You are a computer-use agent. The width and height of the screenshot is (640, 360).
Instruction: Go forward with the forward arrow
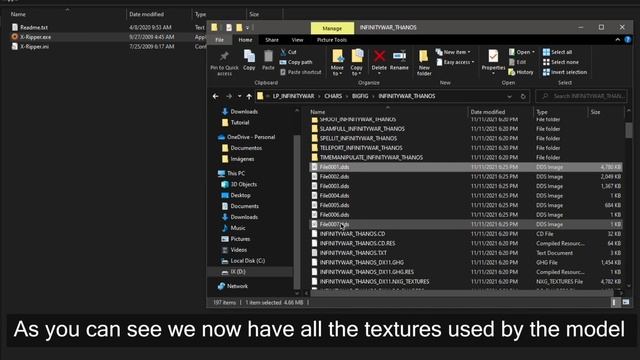[229, 96]
